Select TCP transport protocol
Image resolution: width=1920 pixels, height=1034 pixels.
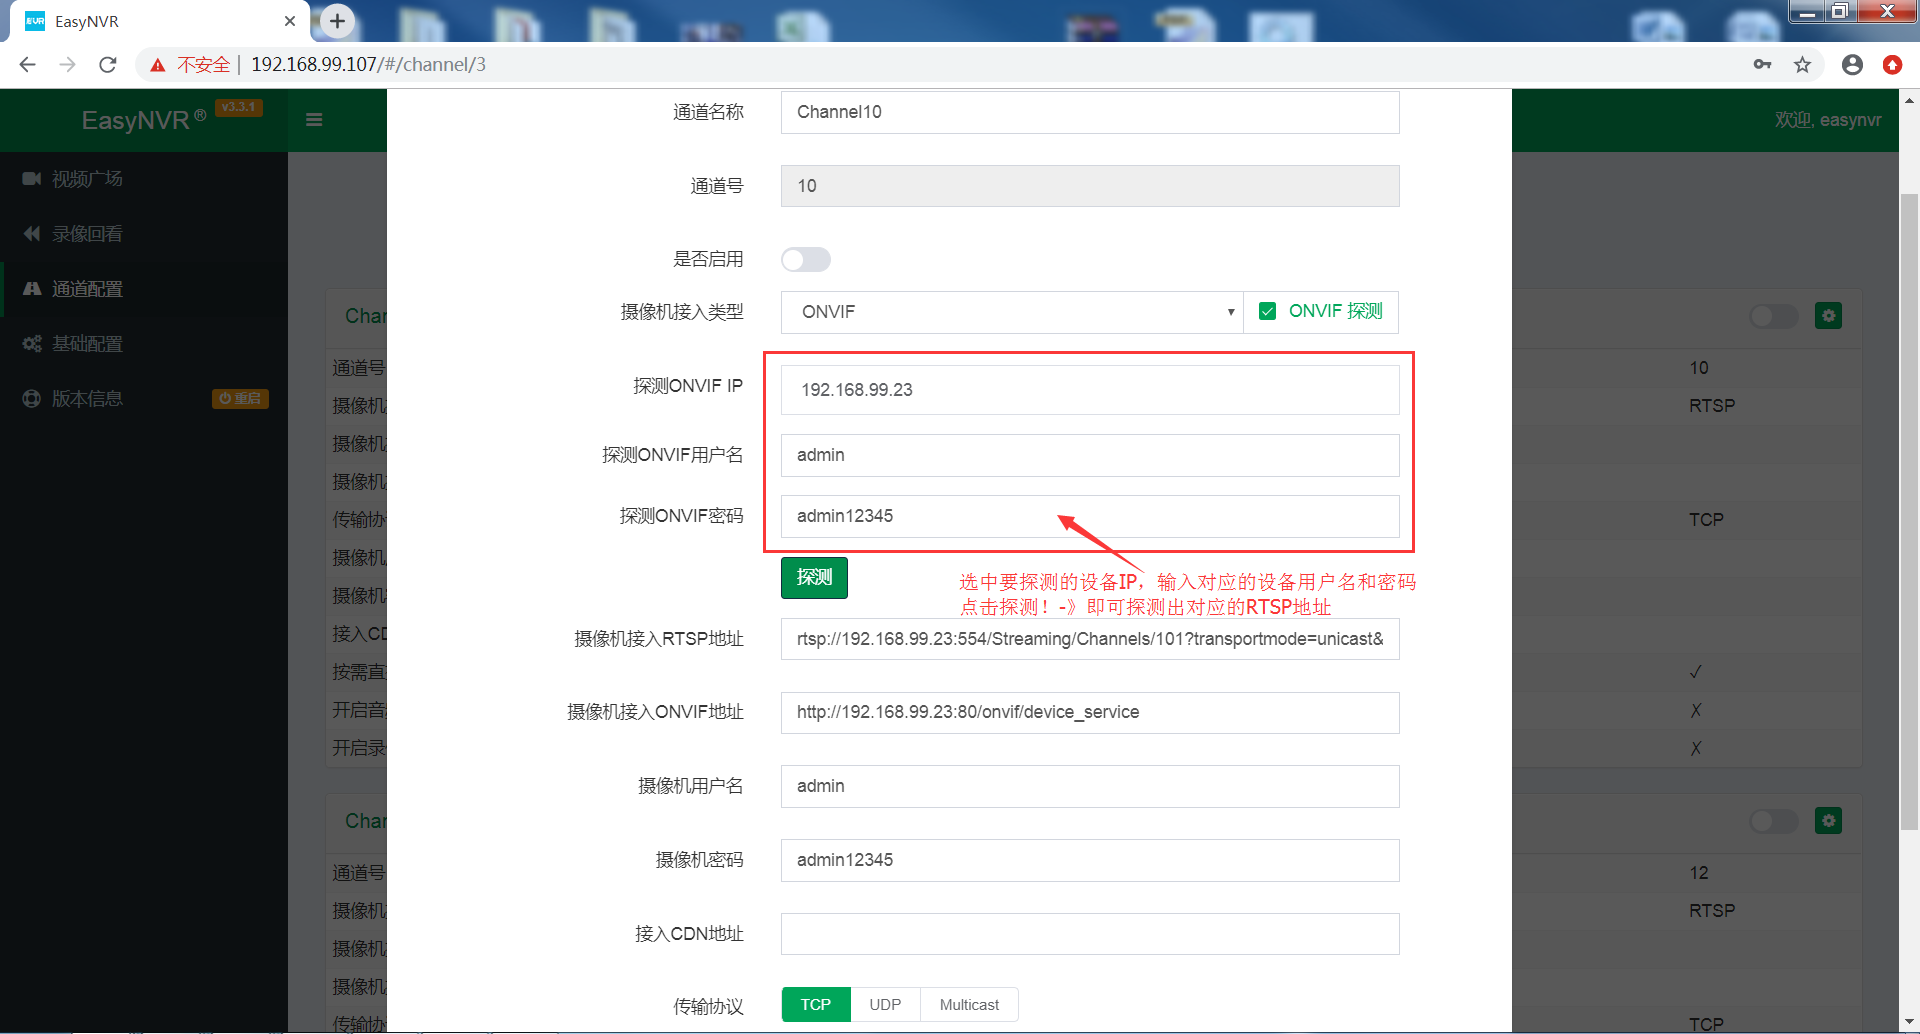(816, 1005)
